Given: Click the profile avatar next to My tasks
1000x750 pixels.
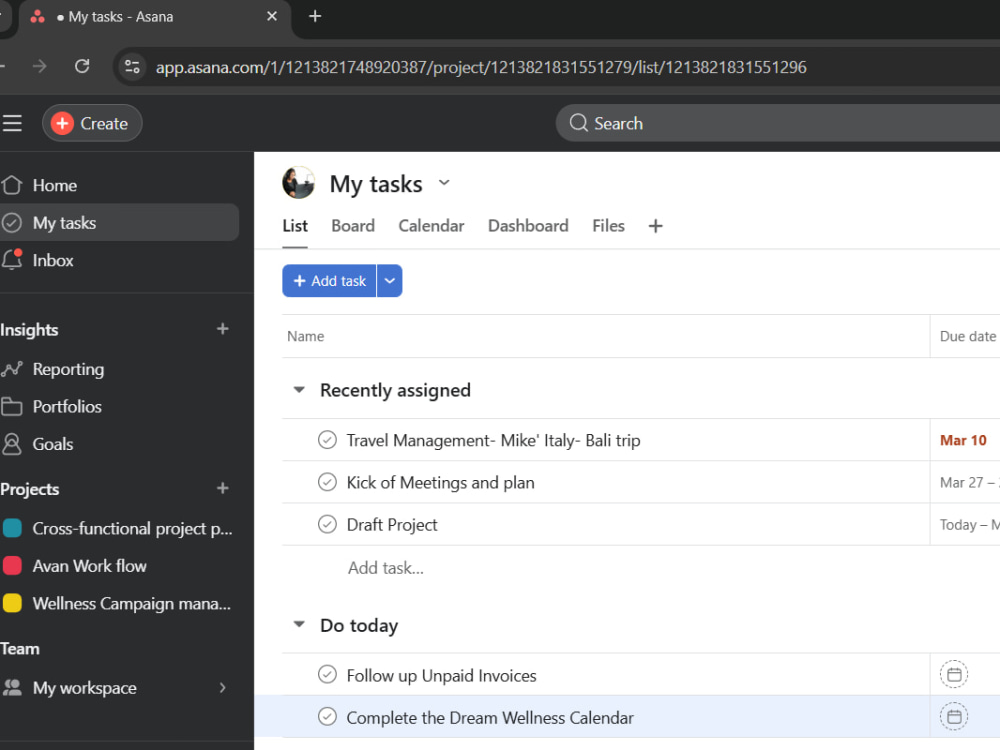Looking at the screenshot, I should 298,183.
